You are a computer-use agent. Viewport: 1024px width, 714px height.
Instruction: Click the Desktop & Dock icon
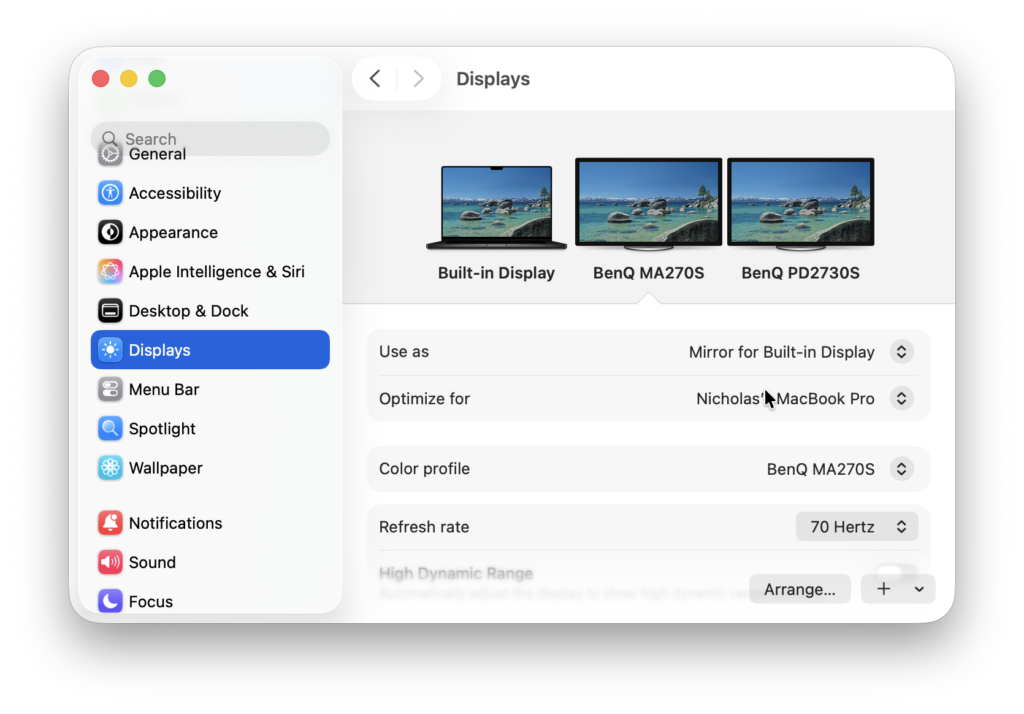coord(110,311)
